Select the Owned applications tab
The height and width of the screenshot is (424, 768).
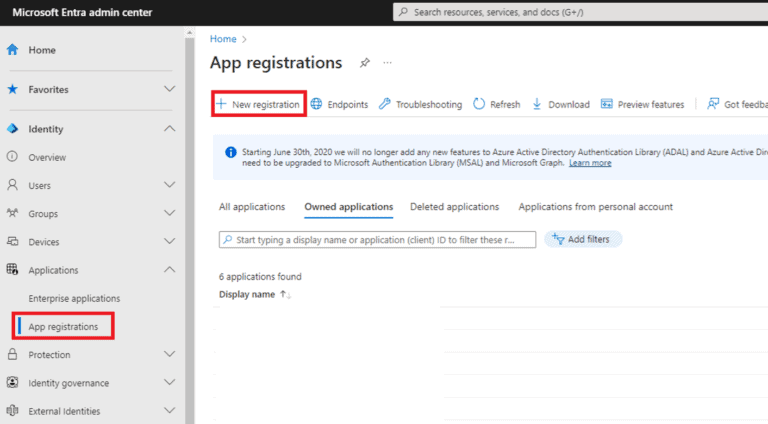(349, 207)
